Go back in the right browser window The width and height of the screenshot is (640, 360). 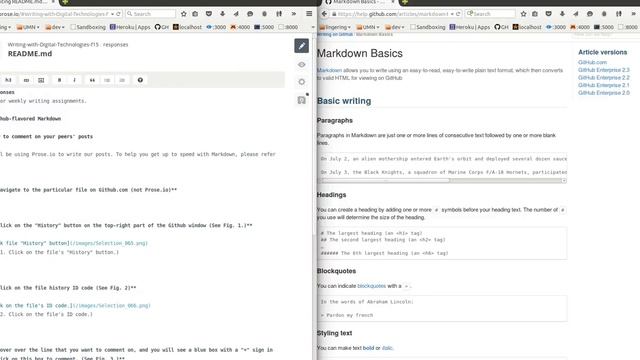pos(324,14)
